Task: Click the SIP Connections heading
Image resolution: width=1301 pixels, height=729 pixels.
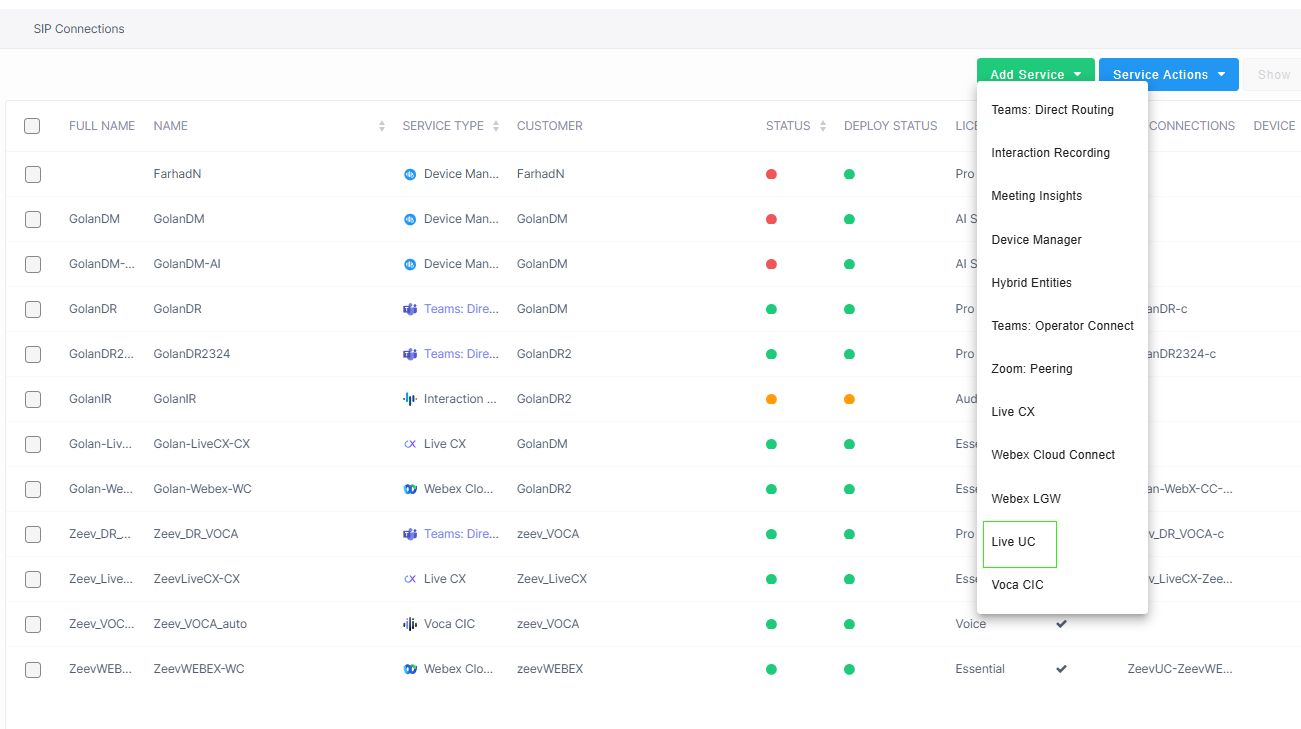Action: 79,29
